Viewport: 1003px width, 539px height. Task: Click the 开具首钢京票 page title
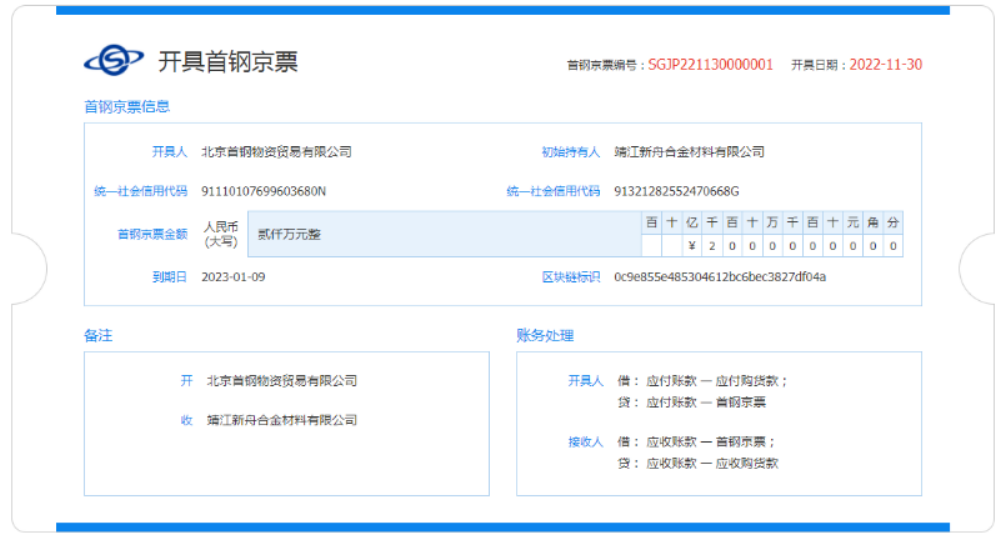pyautogui.click(x=228, y=62)
